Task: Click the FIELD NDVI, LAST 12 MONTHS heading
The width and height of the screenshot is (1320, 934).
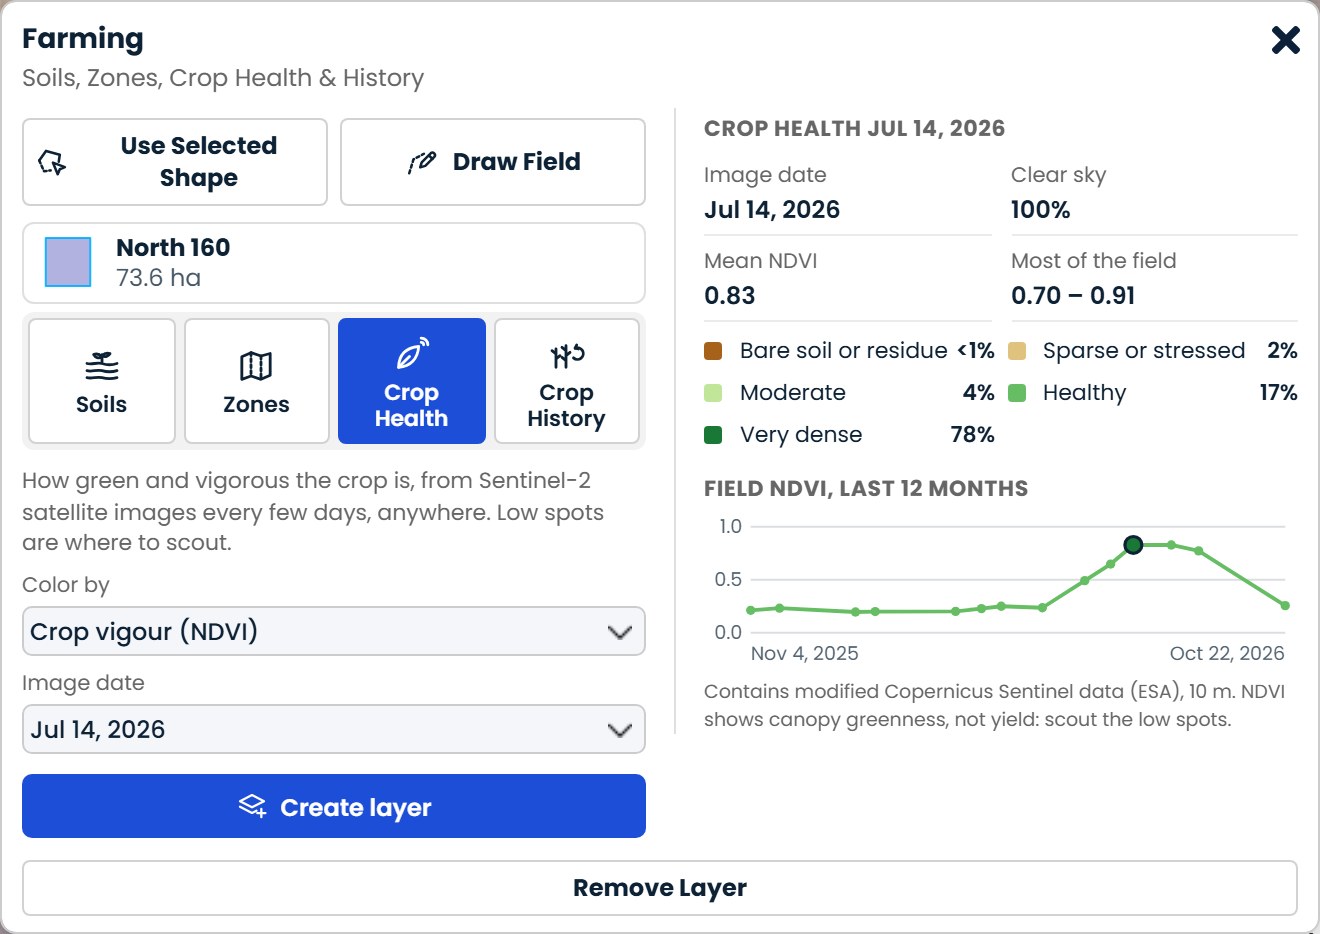Action: coord(866,488)
